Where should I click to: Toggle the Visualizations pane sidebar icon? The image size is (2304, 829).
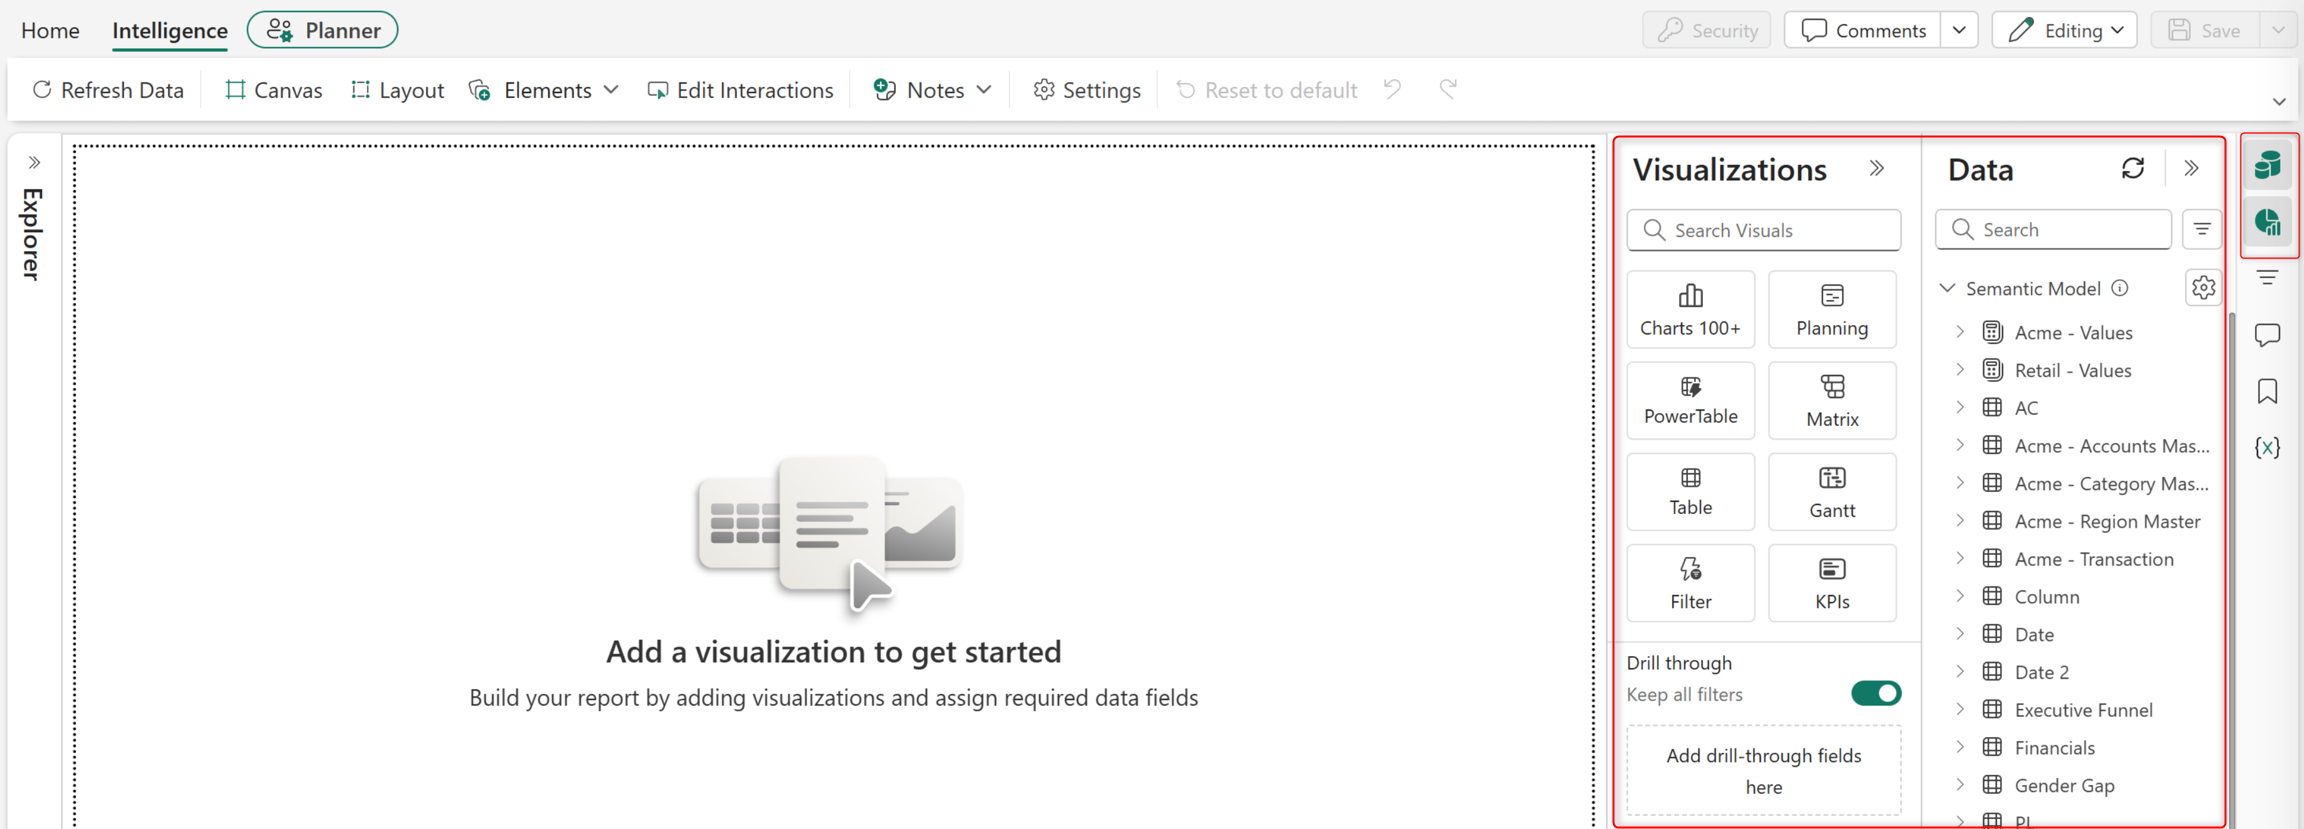2267,222
